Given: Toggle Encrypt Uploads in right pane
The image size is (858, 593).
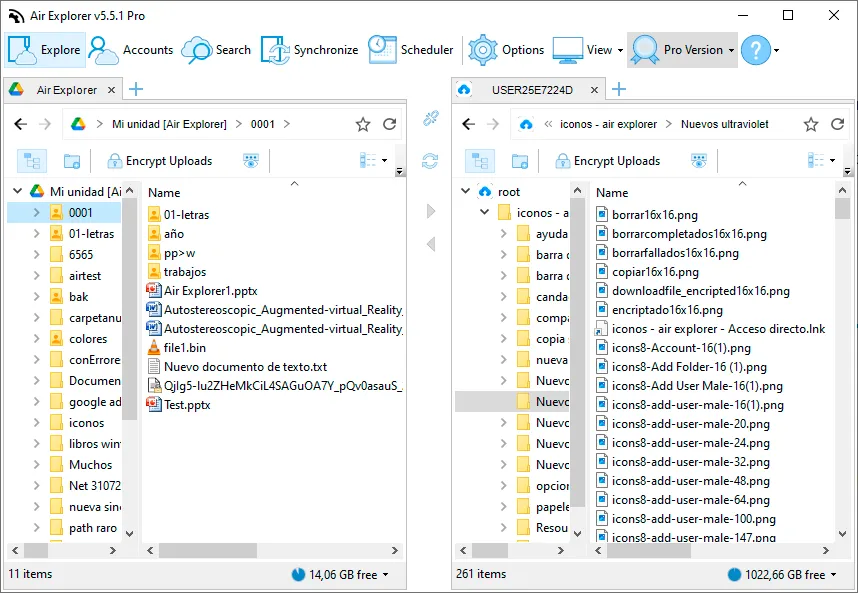Looking at the screenshot, I should (608, 161).
